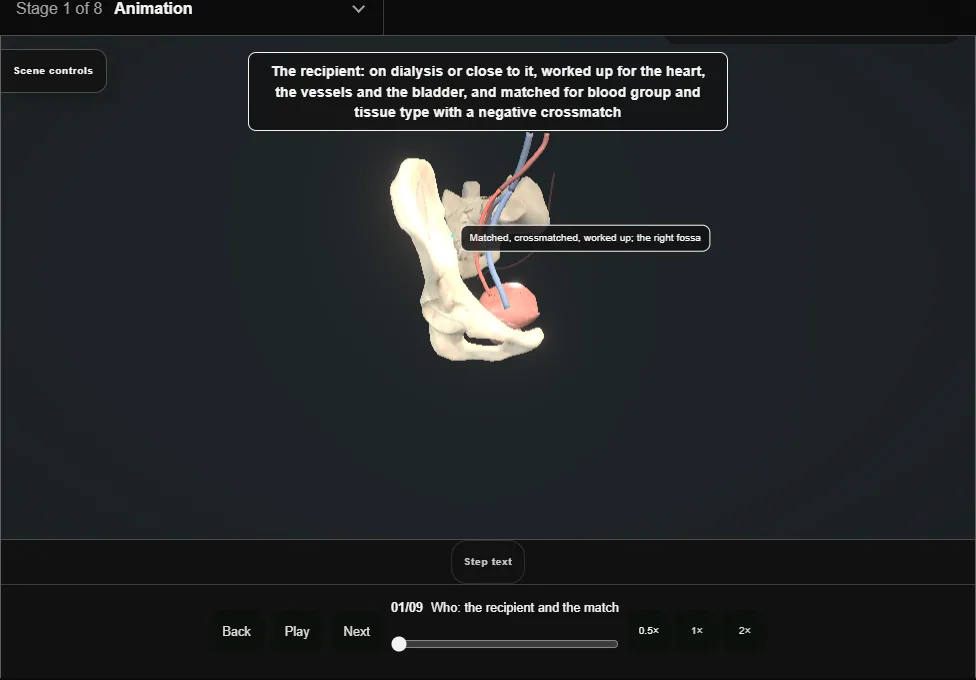
Task: Click the animation progress slider handle
Action: [399, 644]
